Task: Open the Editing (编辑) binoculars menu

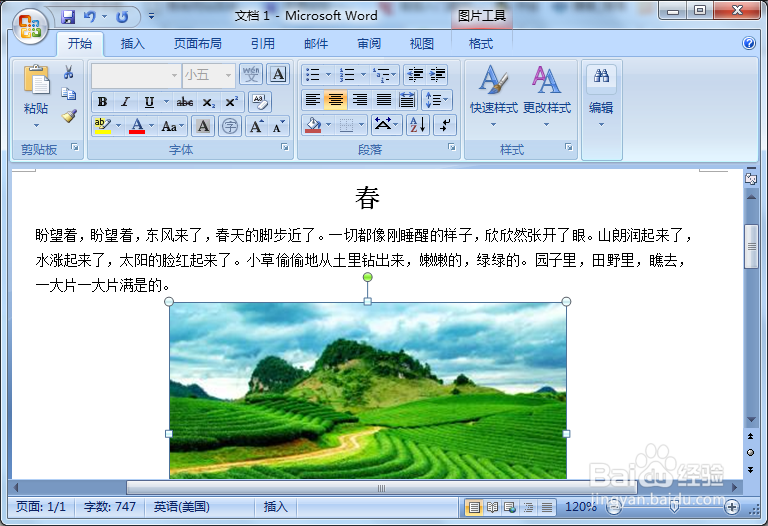Action: (x=601, y=96)
